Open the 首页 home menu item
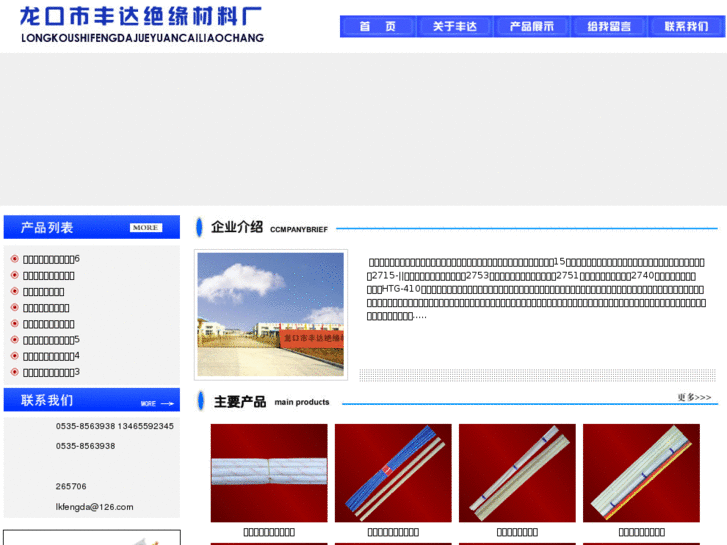Viewport: 727px width, 545px height. point(378,26)
